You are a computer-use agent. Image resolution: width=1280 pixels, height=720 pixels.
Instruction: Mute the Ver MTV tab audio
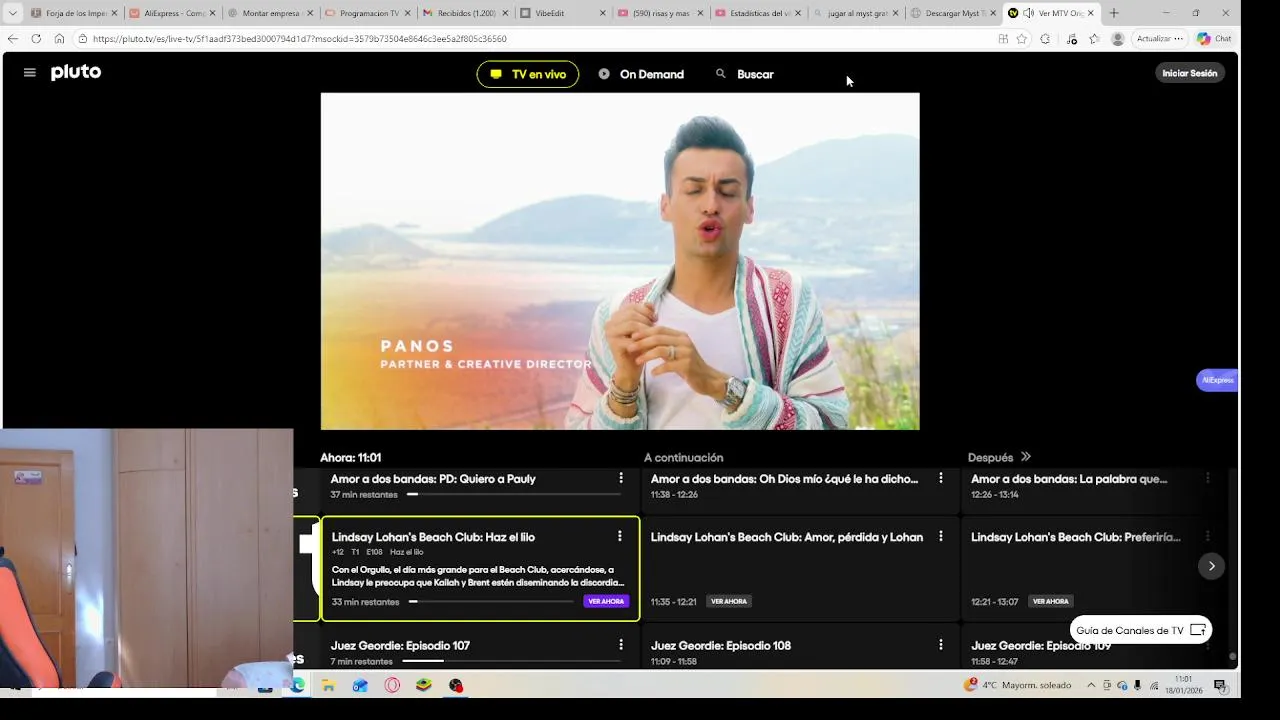(x=1028, y=13)
